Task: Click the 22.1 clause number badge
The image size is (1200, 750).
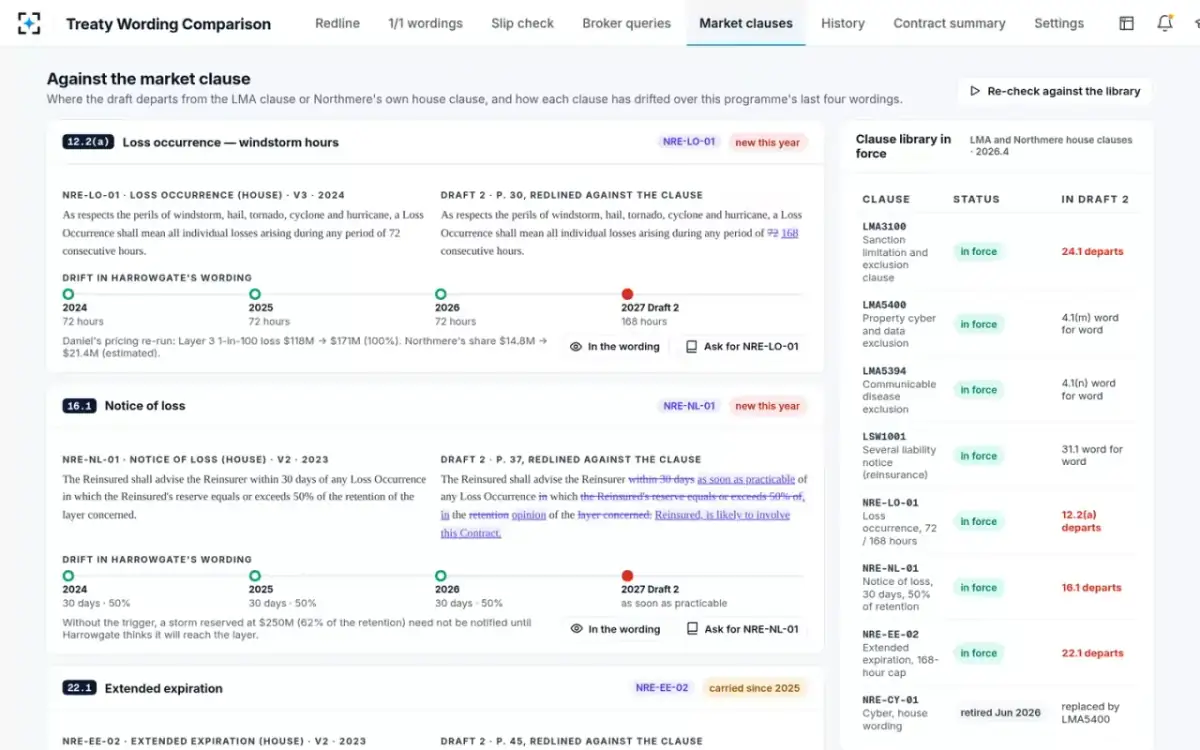Action: 79,688
